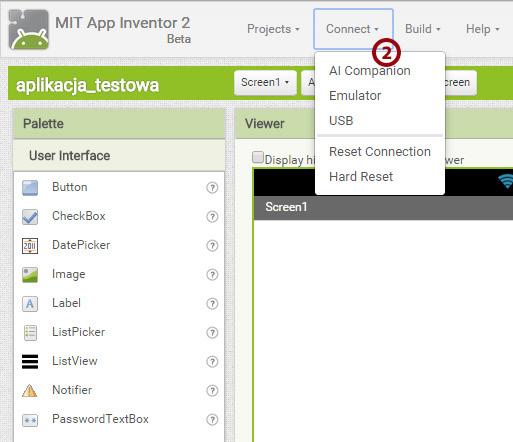Select the DatePicker calendar icon

30,246
